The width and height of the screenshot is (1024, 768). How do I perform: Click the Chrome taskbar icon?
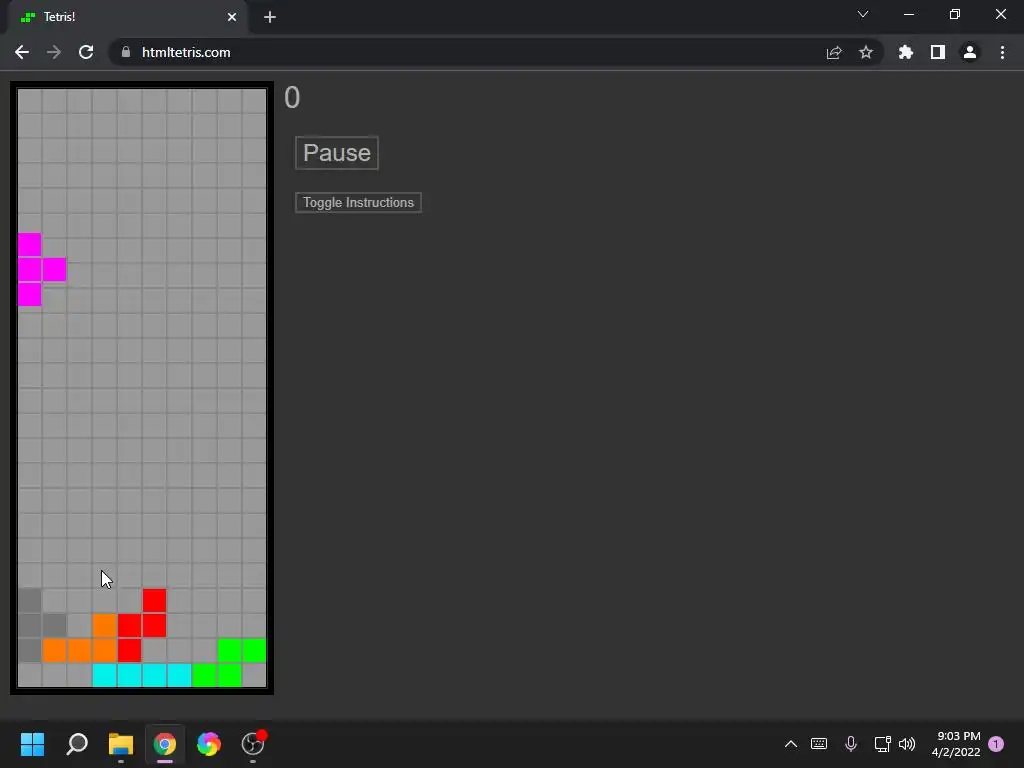point(165,744)
